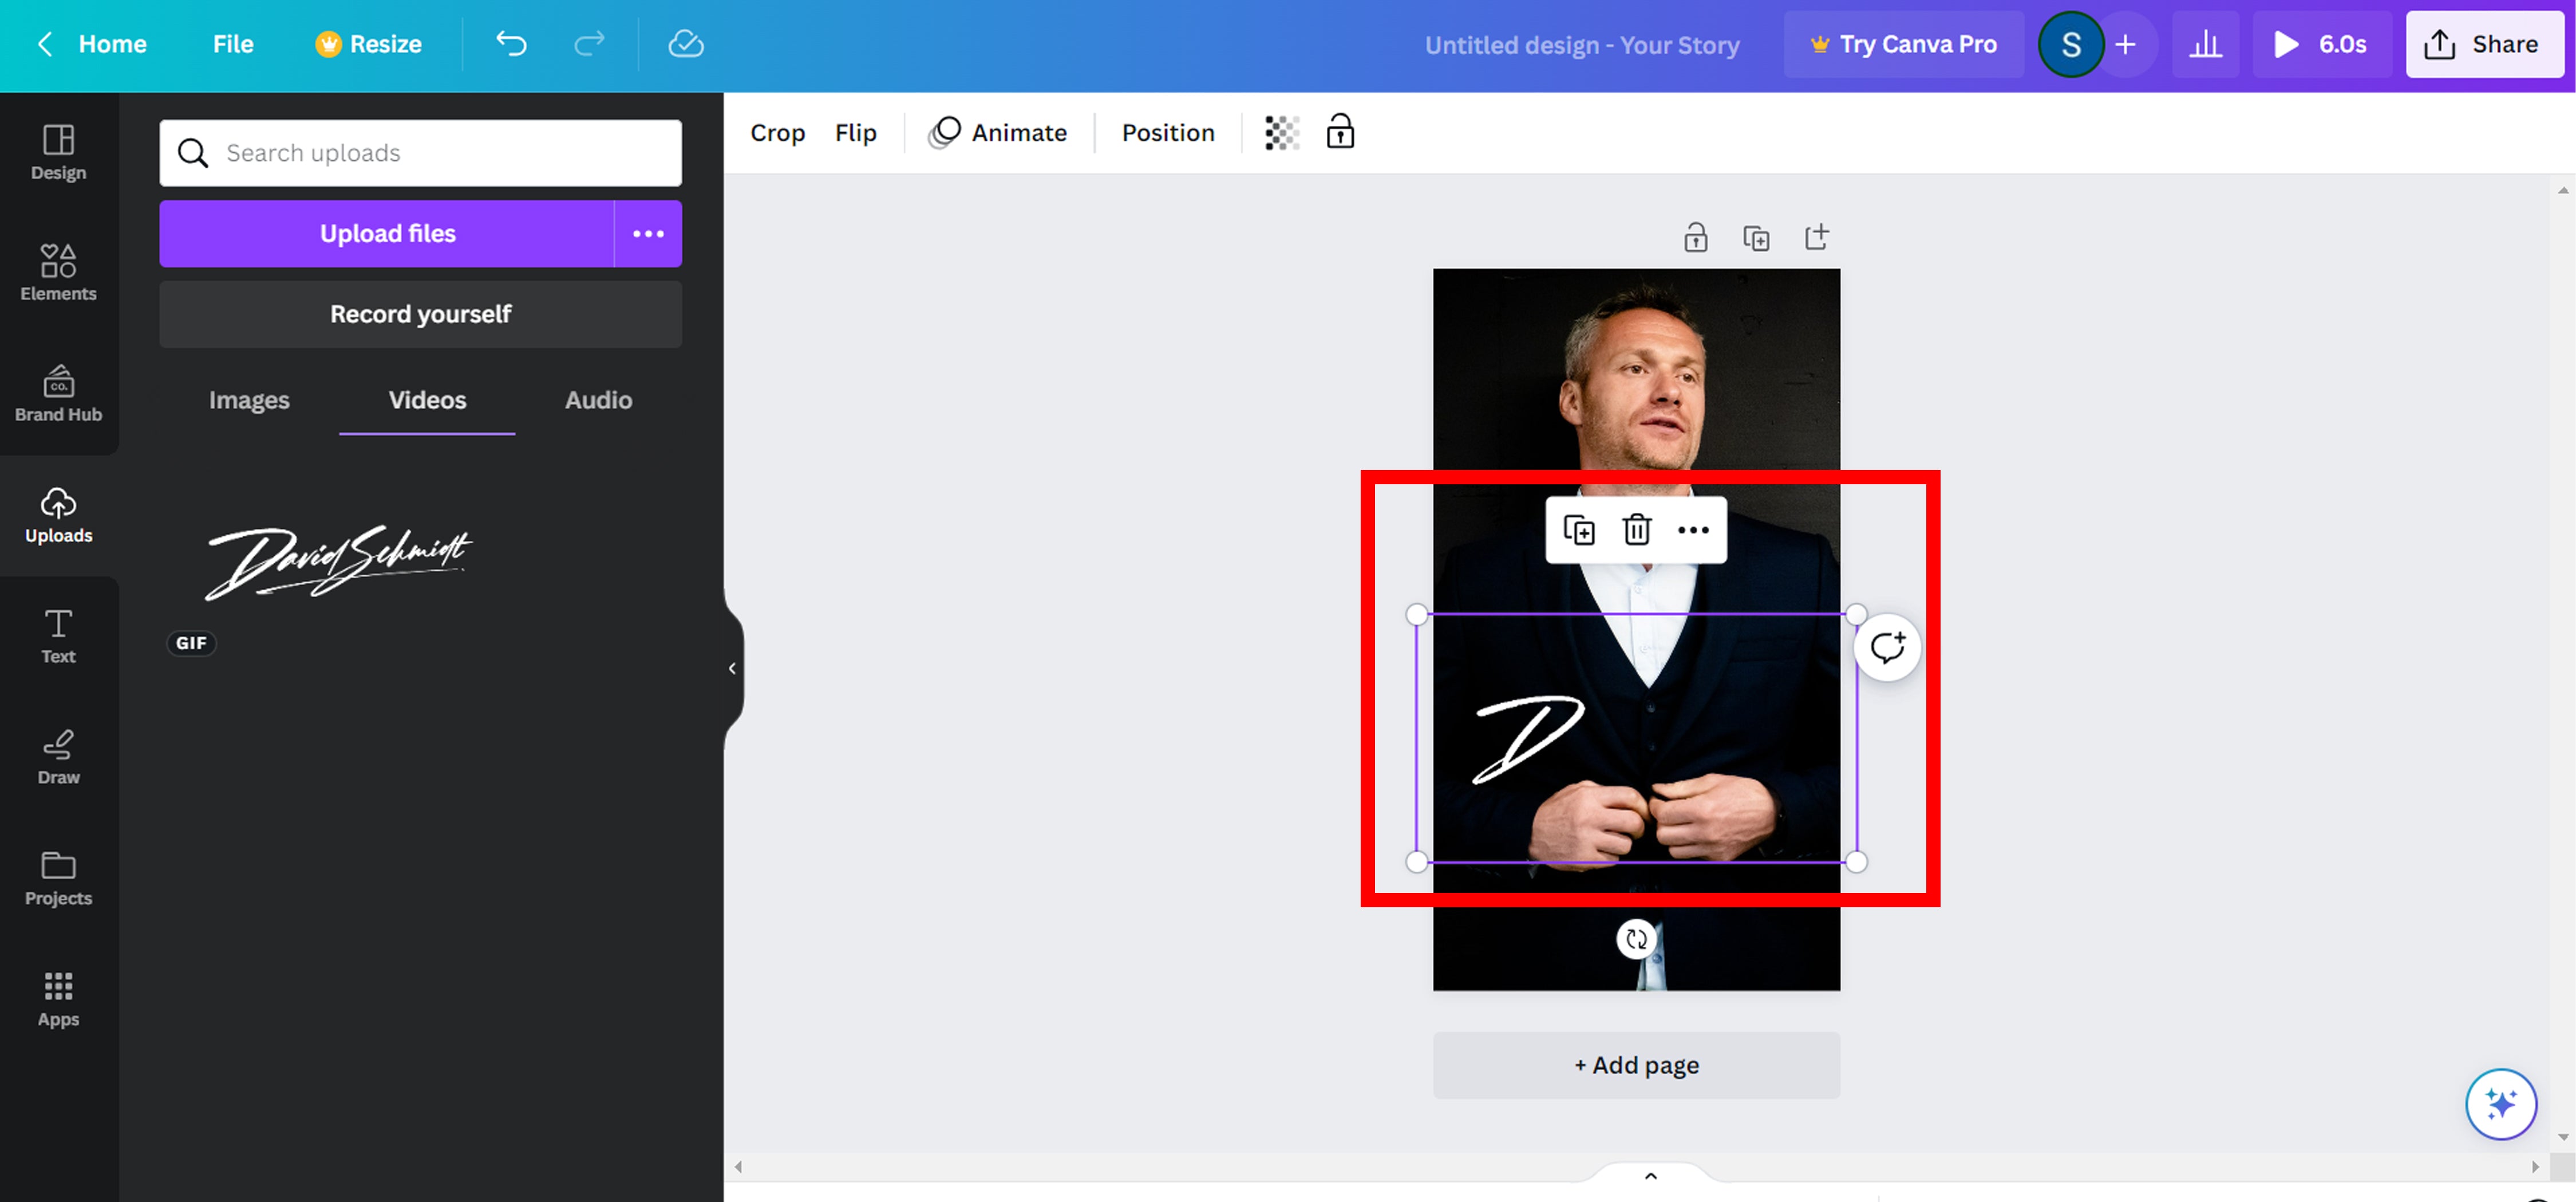Click the duplicate element icon in context menu

click(x=1579, y=529)
